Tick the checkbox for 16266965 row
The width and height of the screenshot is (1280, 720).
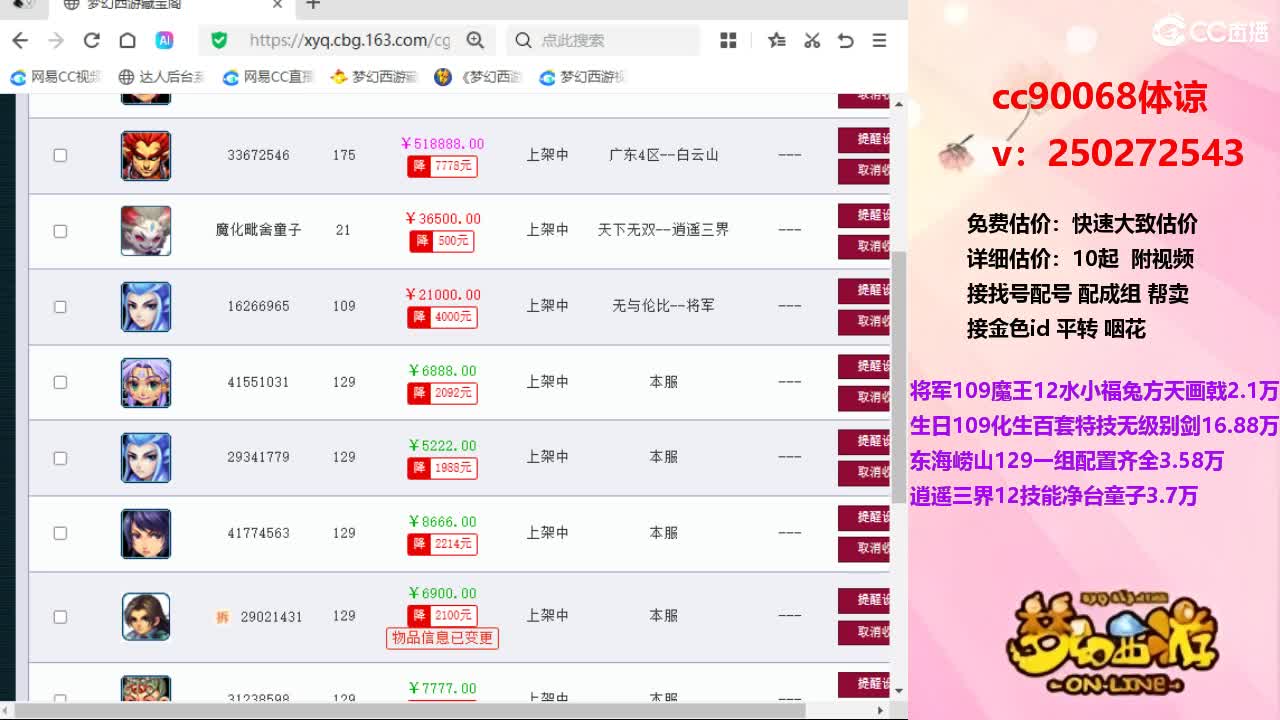[60, 307]
